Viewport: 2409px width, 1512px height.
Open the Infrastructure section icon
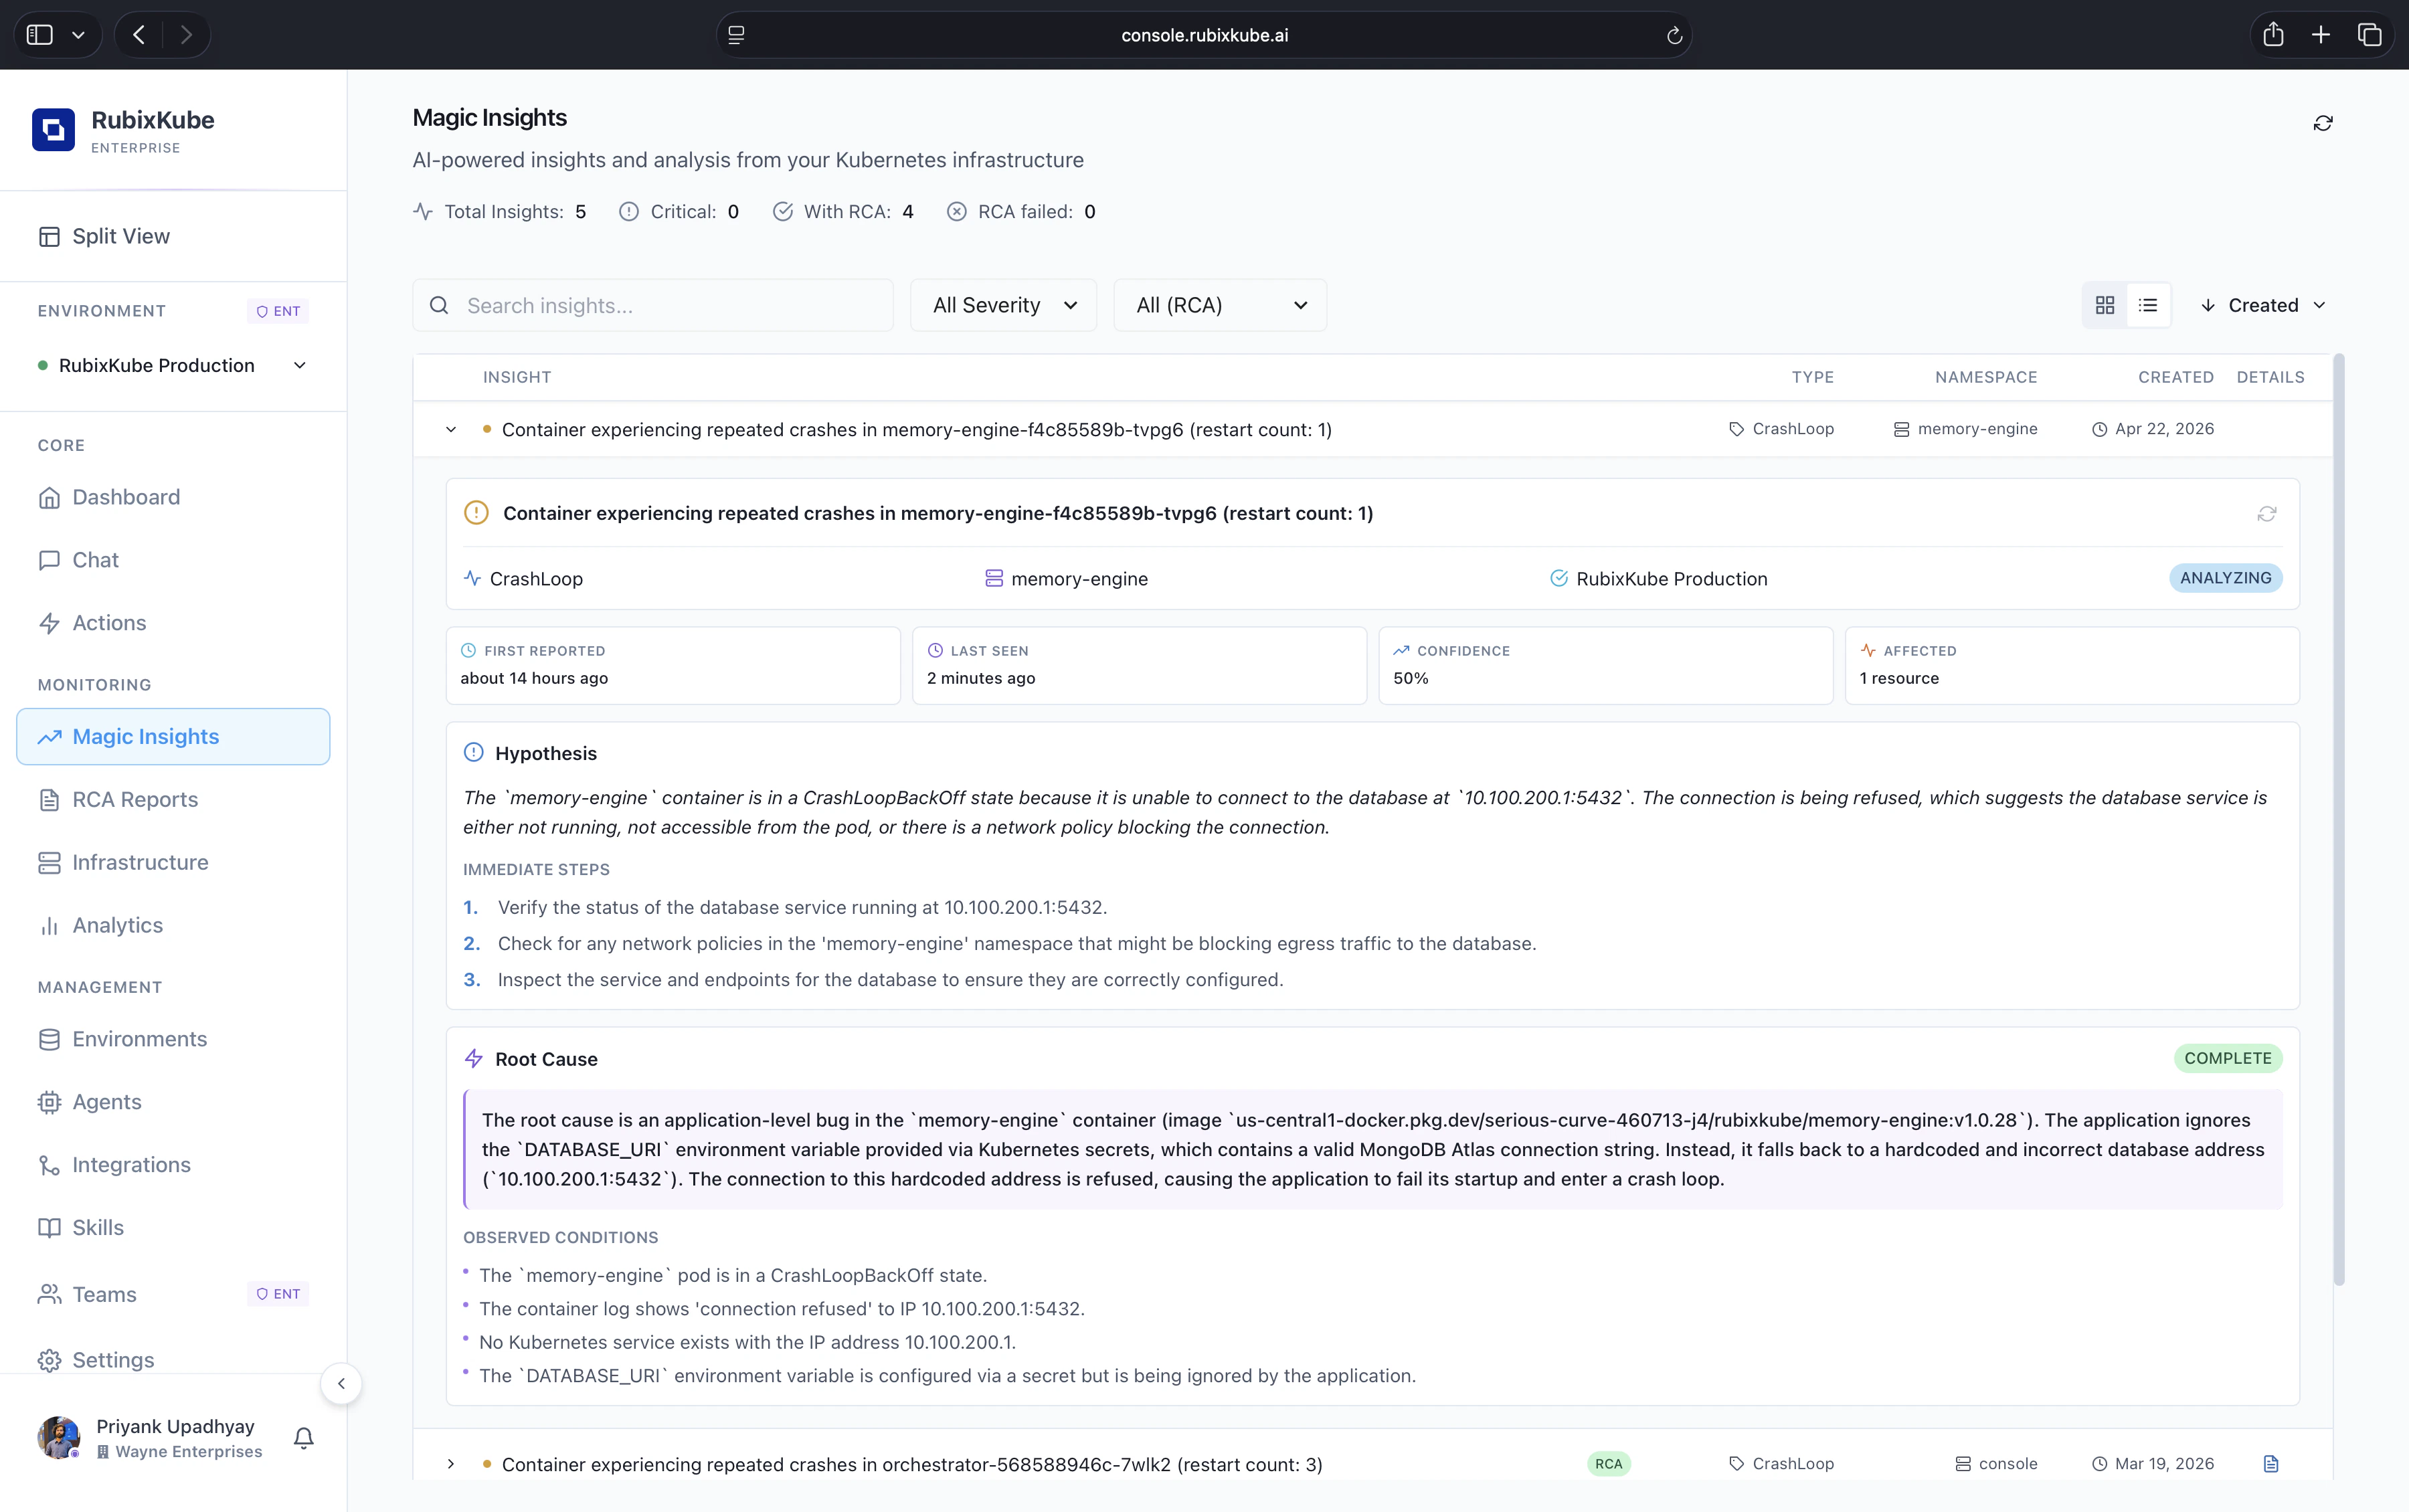point(51,862)
